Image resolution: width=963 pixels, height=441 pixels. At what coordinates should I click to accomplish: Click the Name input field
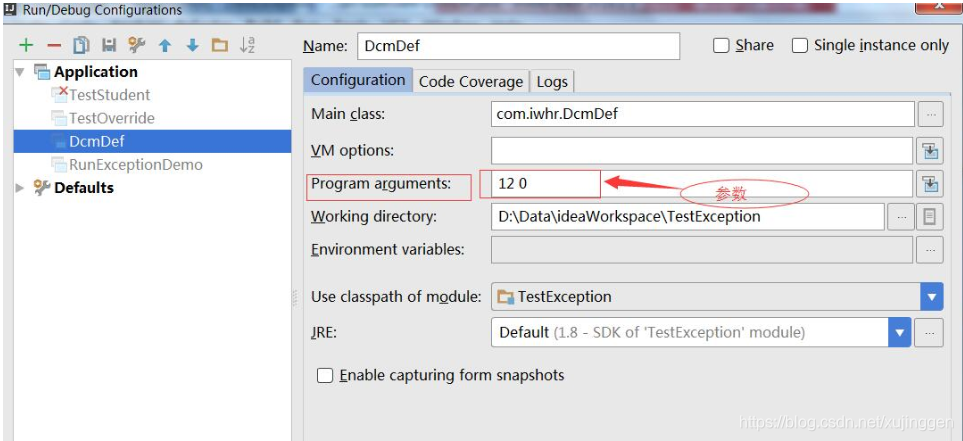coord(518,45)
